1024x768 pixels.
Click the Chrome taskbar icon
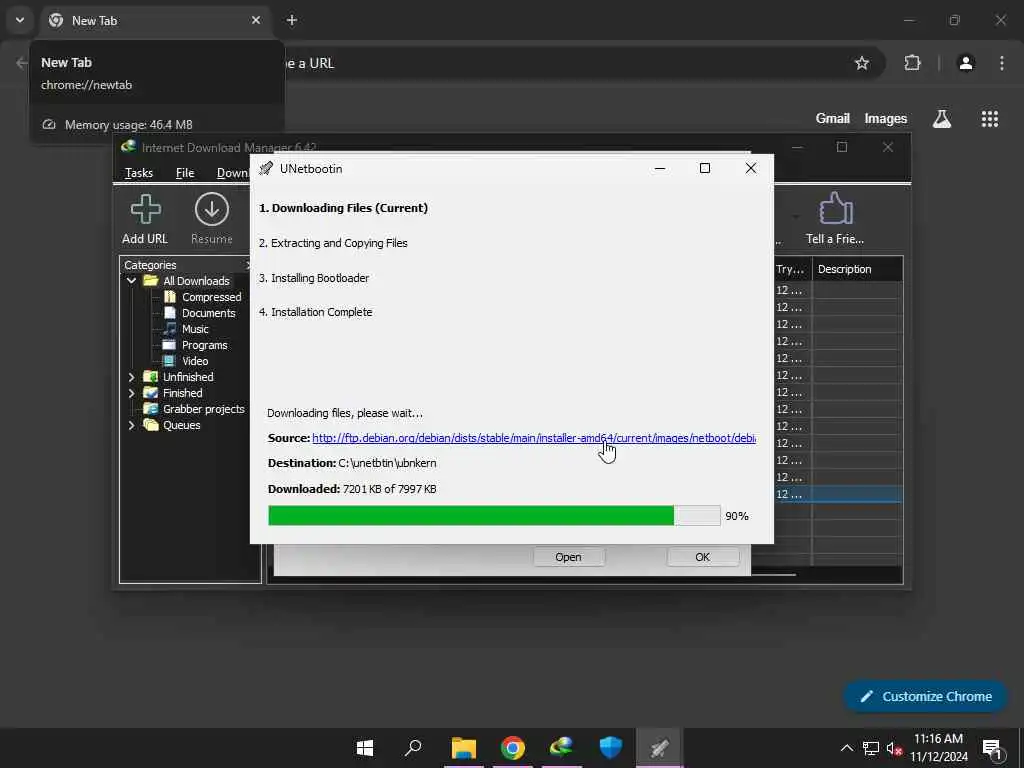(x=513, y=748)
